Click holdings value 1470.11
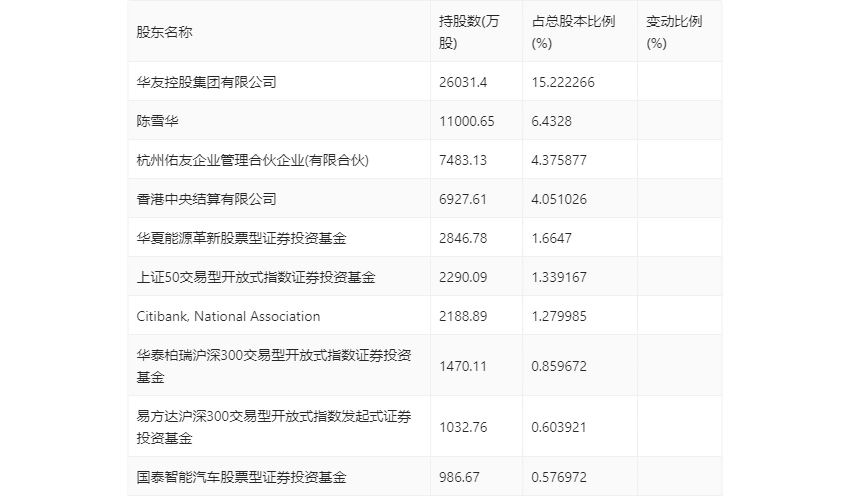Image resolution: width=850 pixels, height=496 pixels. point(463,366)
